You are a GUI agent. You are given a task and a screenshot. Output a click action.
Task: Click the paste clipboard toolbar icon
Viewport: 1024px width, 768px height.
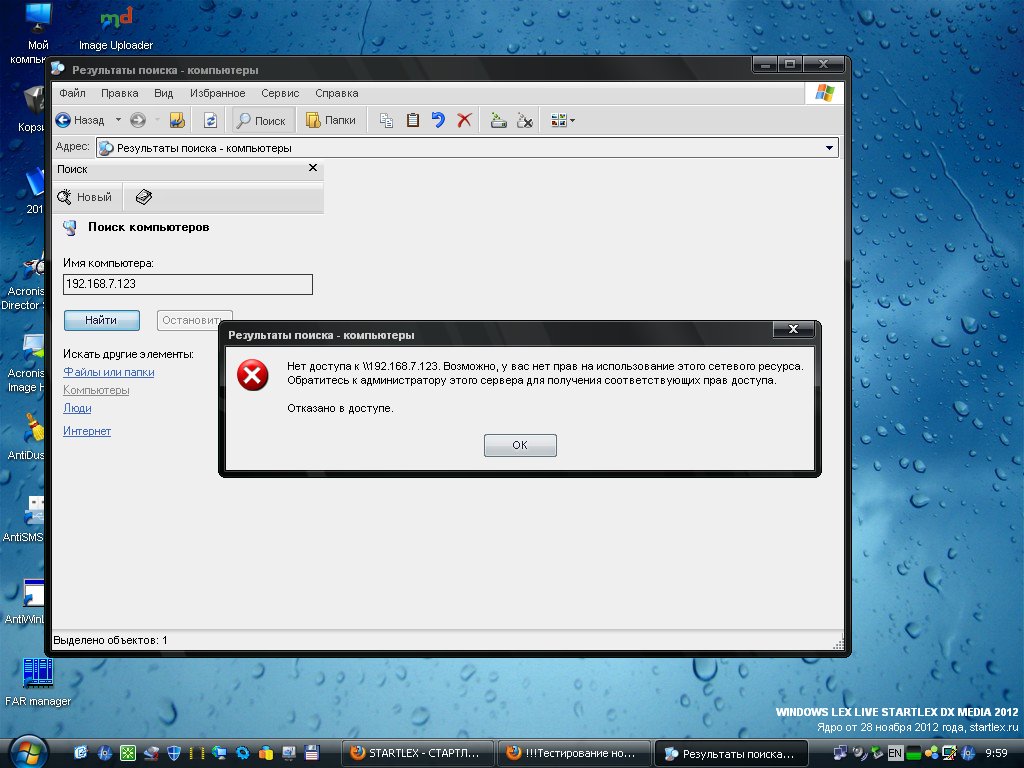(412, 120)
